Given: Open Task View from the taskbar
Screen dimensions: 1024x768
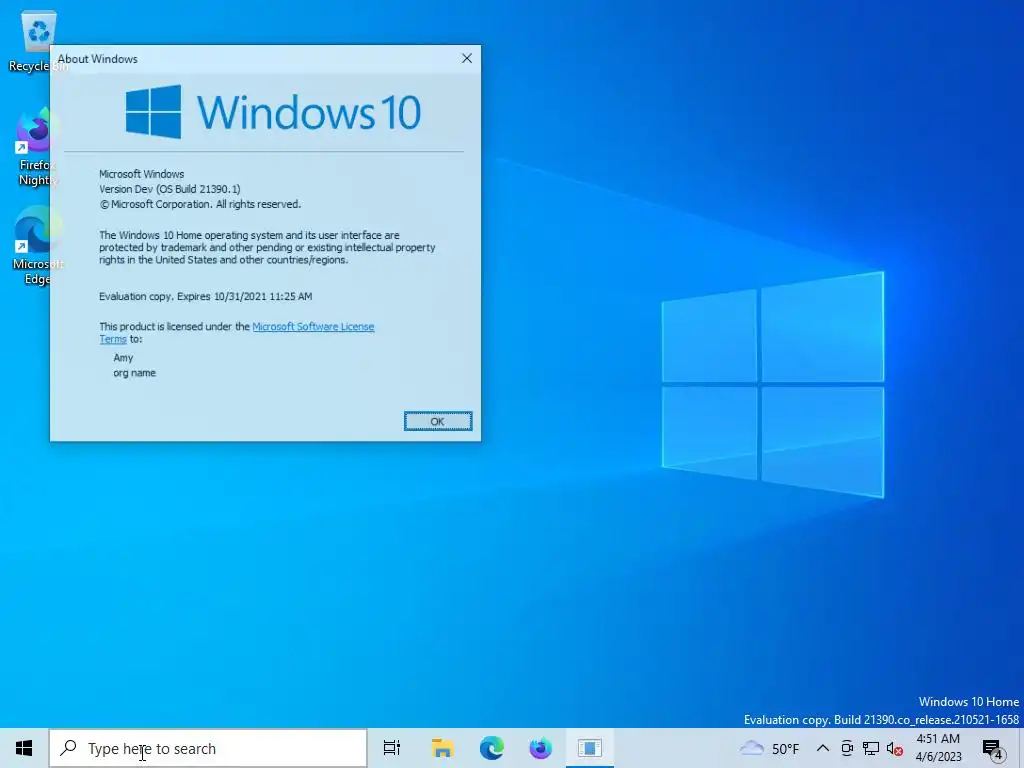Looking at the screenshot, I should click(392, 748).
